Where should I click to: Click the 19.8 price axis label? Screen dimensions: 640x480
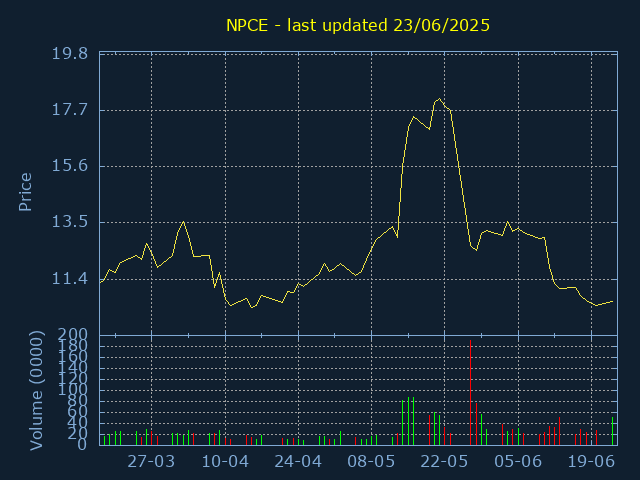coord(69,53)
